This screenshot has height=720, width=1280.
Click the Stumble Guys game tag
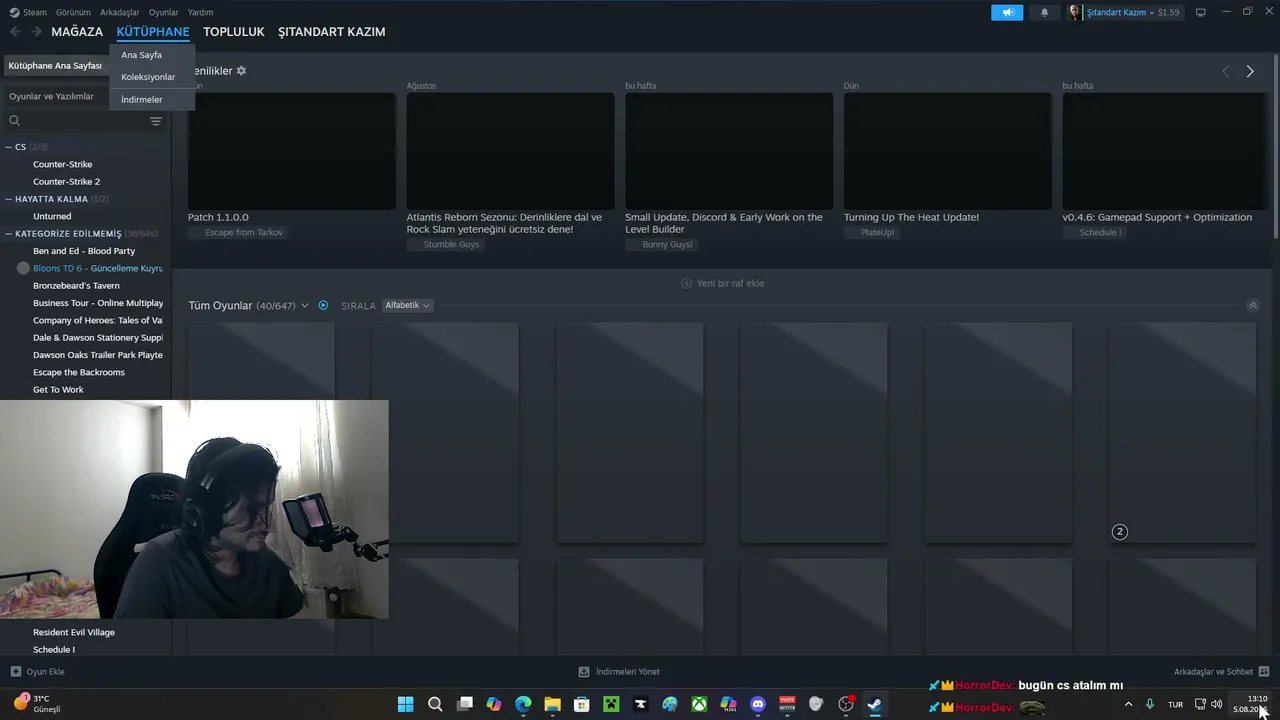[x=444, y=245]
